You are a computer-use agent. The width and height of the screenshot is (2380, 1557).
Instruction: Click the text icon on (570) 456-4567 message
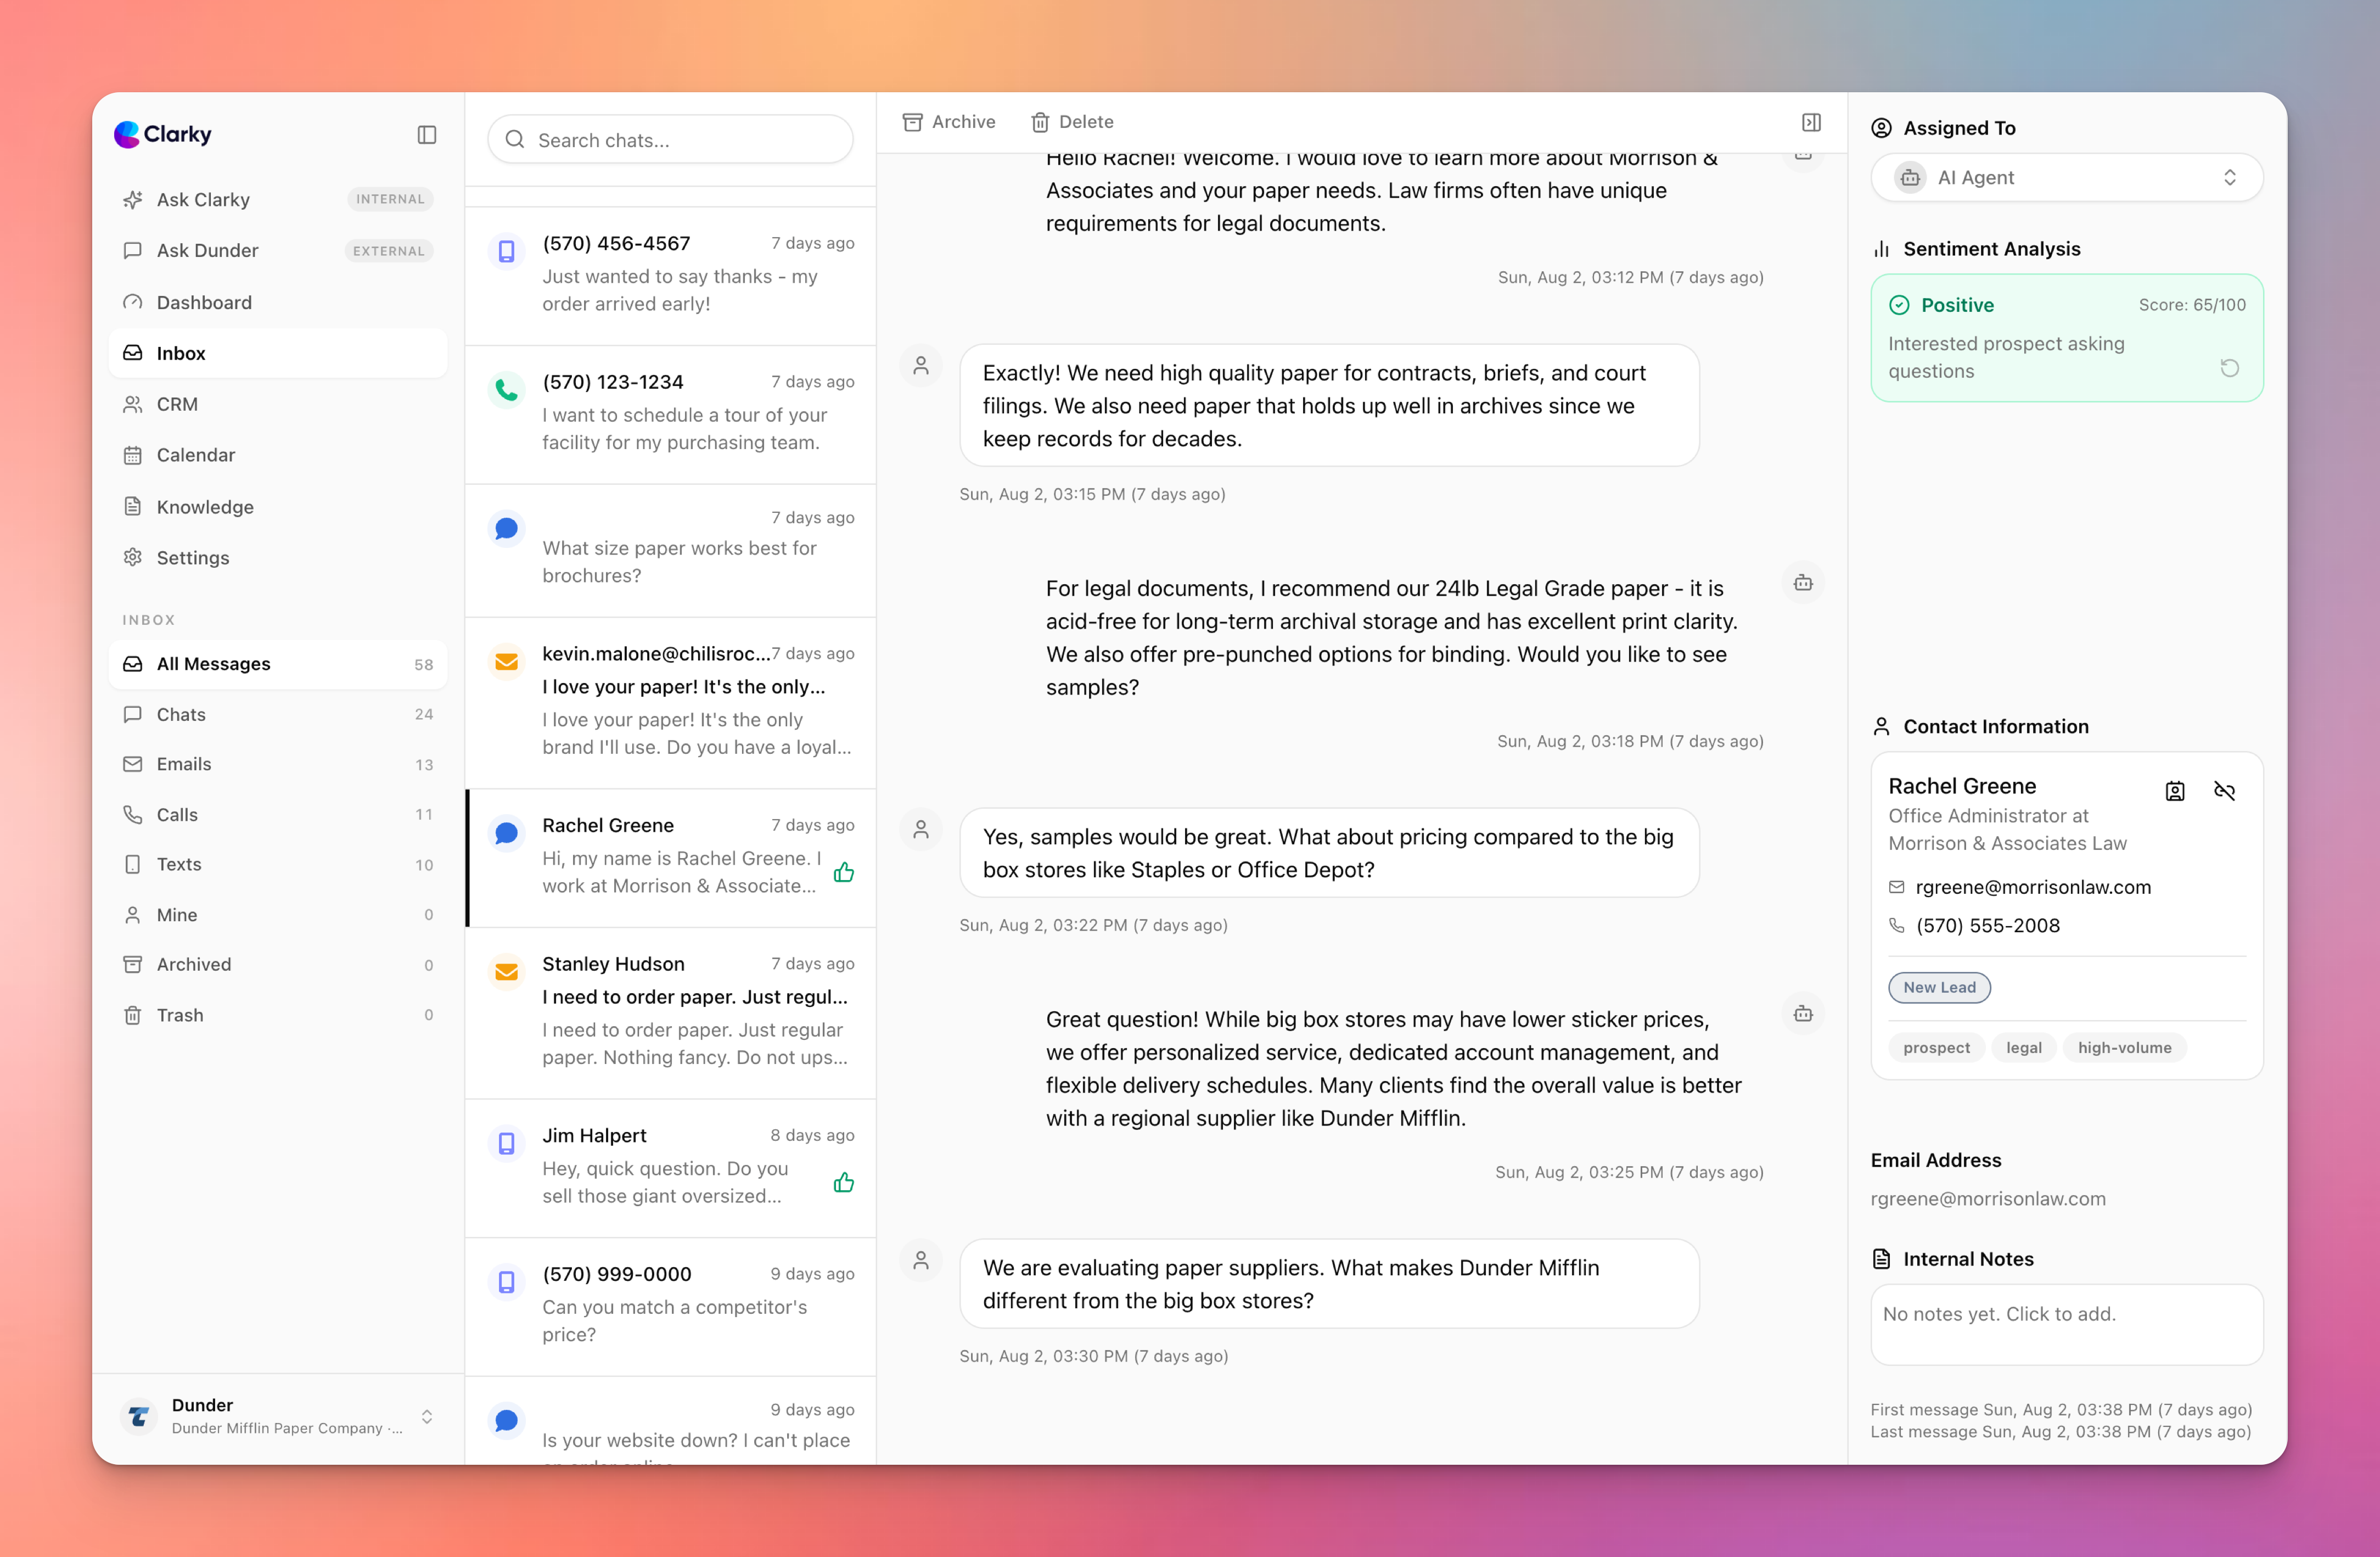(x=507, y=251)
